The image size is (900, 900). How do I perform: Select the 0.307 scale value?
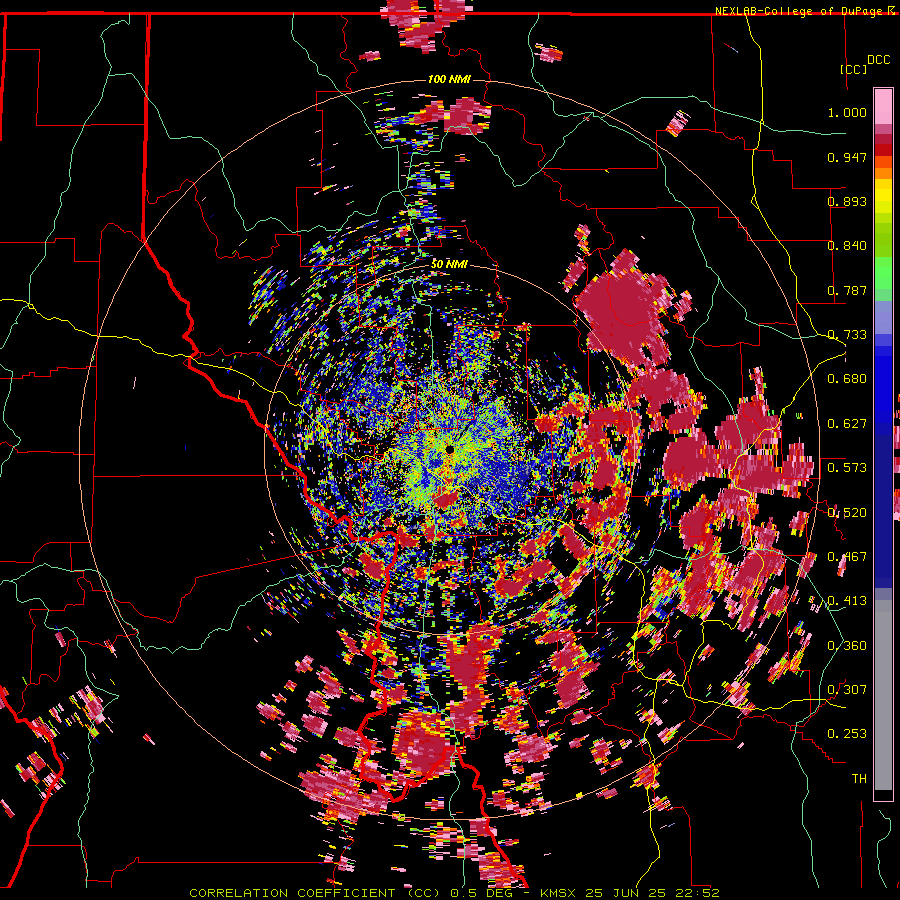pos(847,690)
